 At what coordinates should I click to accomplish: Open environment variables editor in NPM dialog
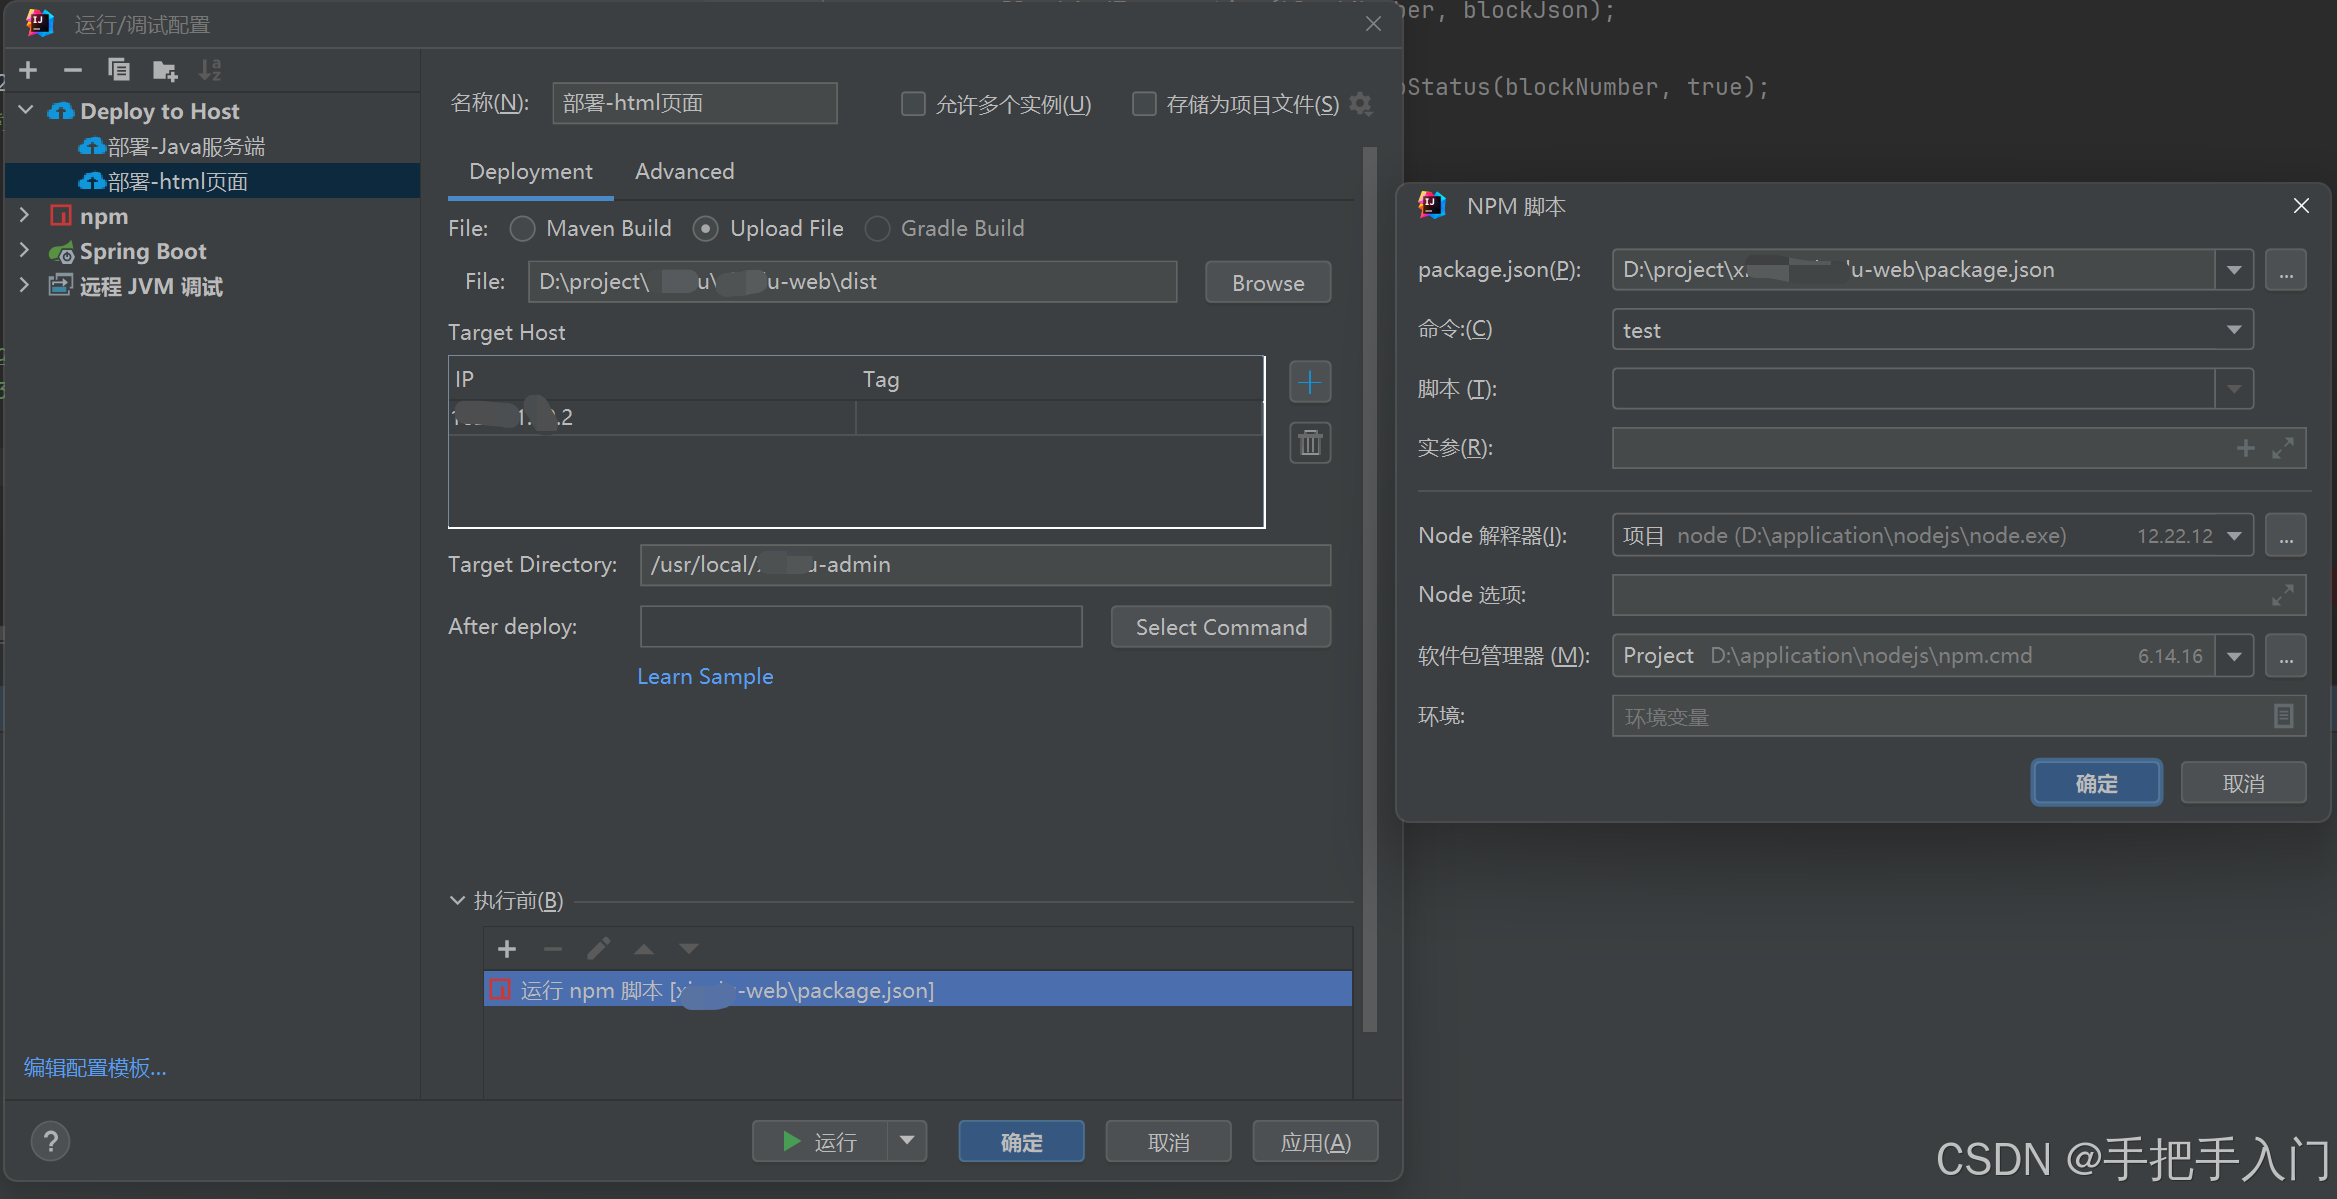click(x=2283, y=716)
